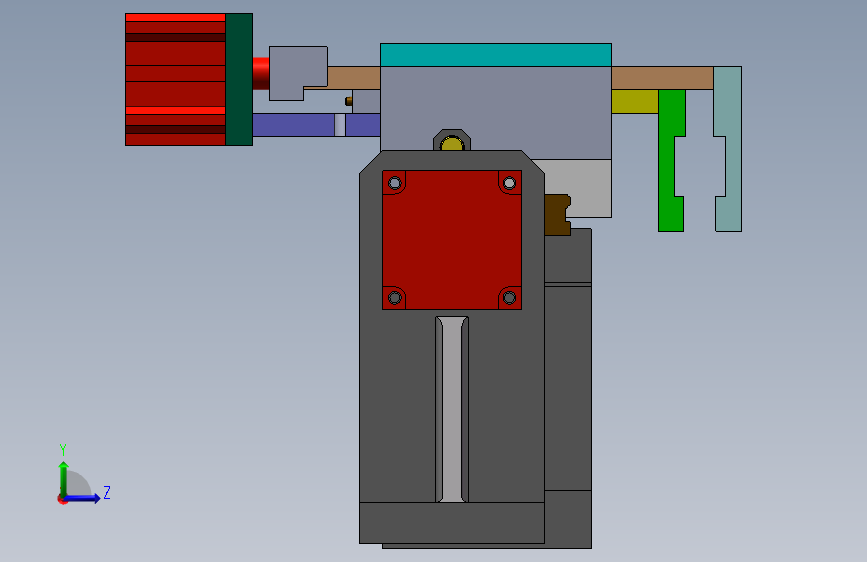
Task: Select the dark gray base plate at the bottom
Action: pos(452,523)
